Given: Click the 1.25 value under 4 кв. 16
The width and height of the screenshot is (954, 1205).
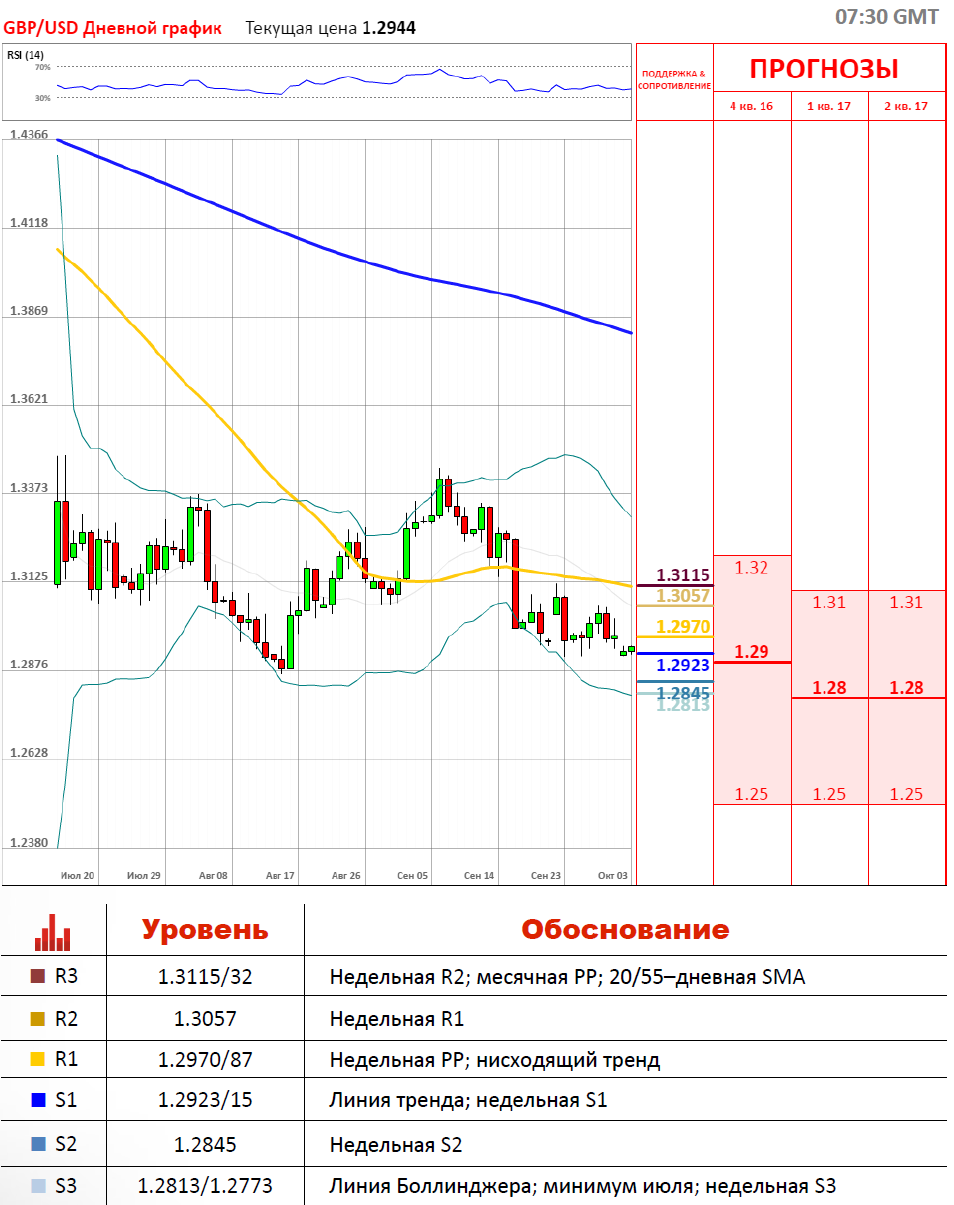Looking at the screenshot, I should click(x=751, y=794).
